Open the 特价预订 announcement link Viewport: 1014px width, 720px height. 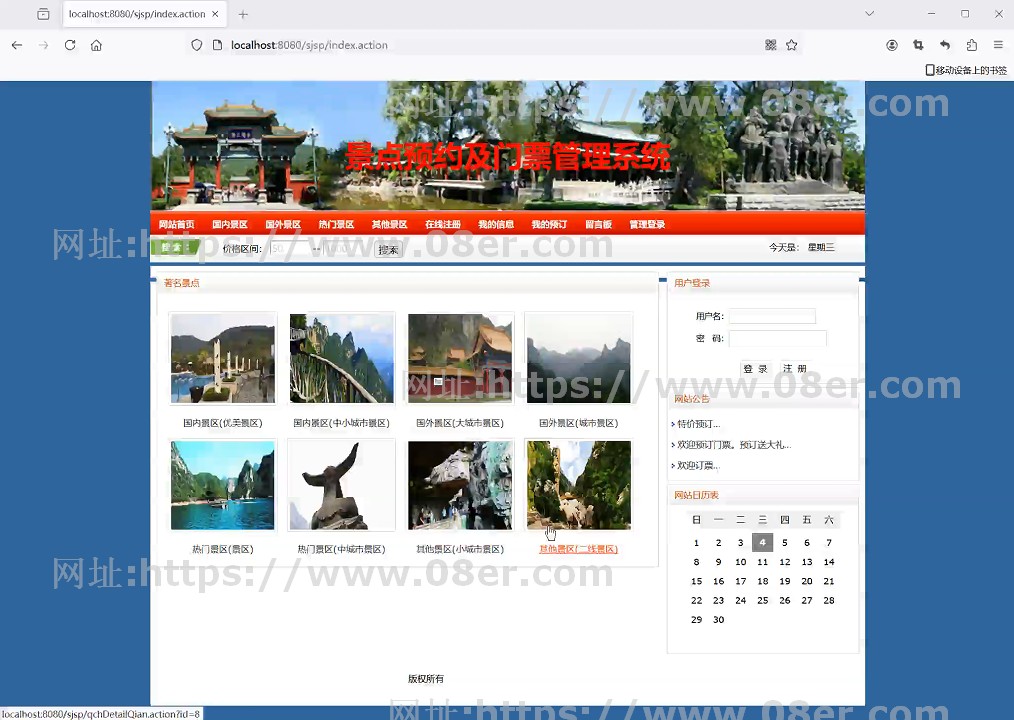[698, 424]
